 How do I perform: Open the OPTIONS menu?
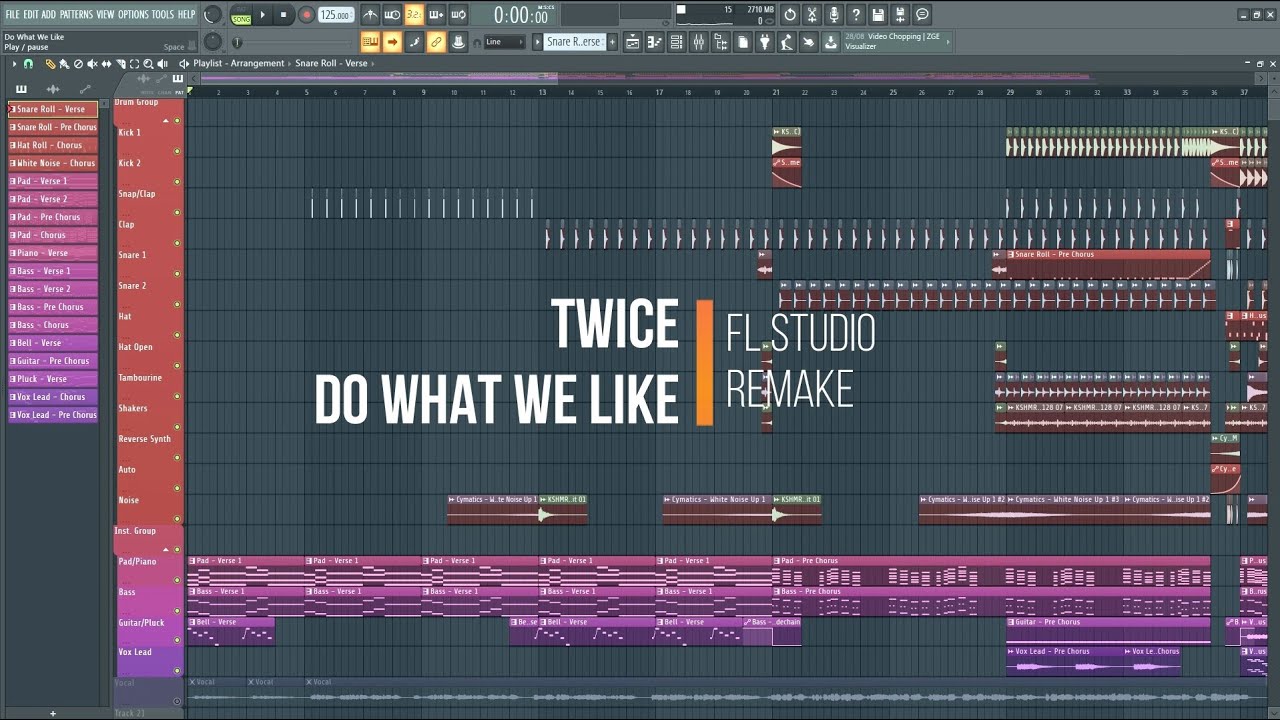[x=133, y=14]
